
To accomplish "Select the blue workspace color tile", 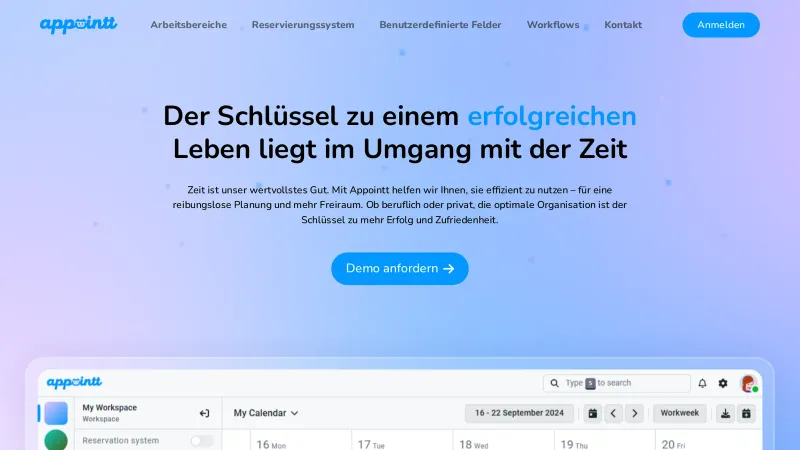I will [56, 413].
